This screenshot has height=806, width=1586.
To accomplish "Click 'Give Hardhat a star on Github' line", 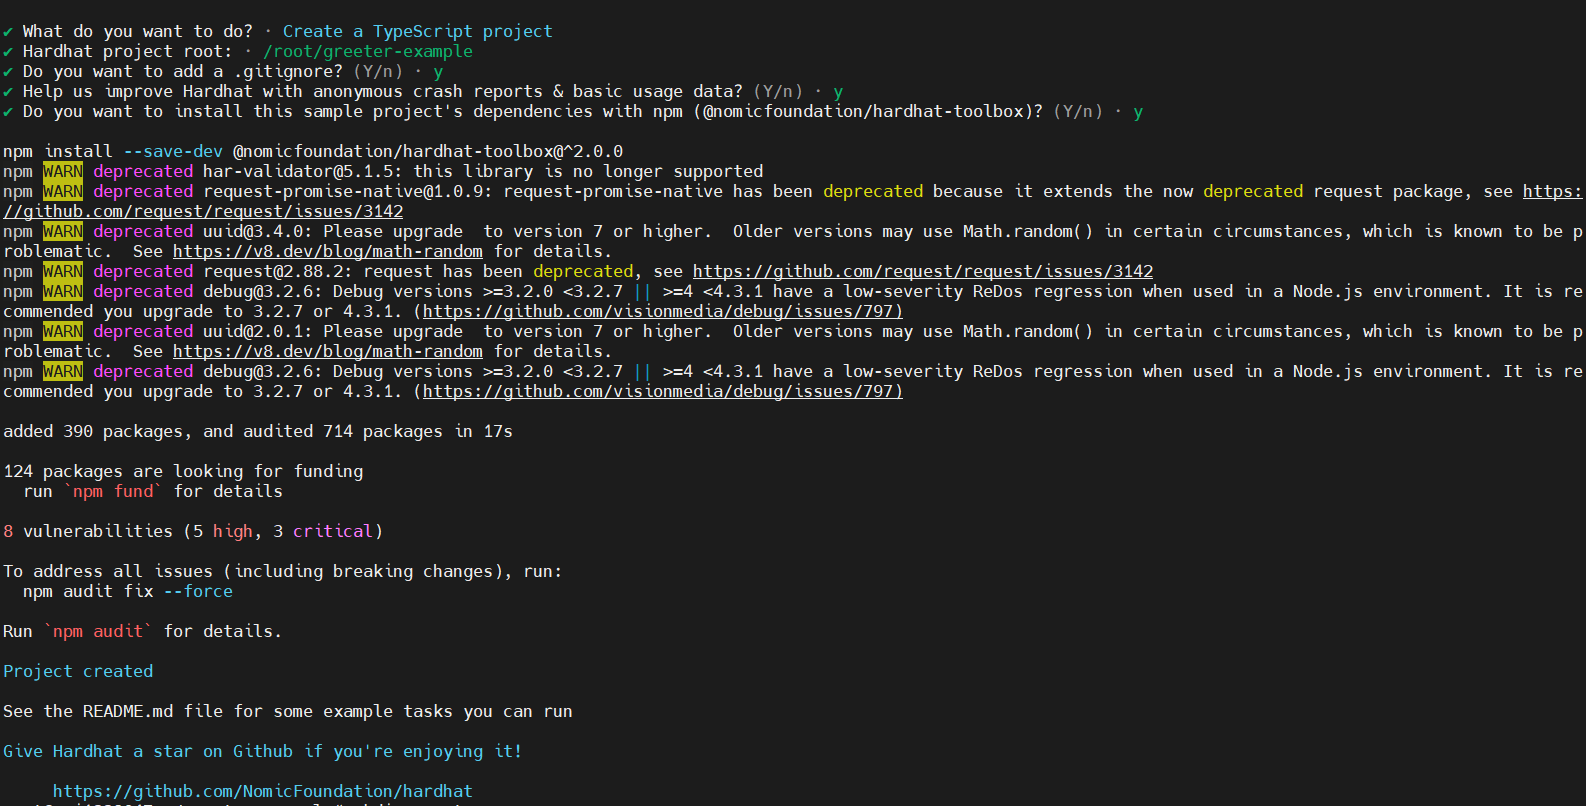I will 263,751.
